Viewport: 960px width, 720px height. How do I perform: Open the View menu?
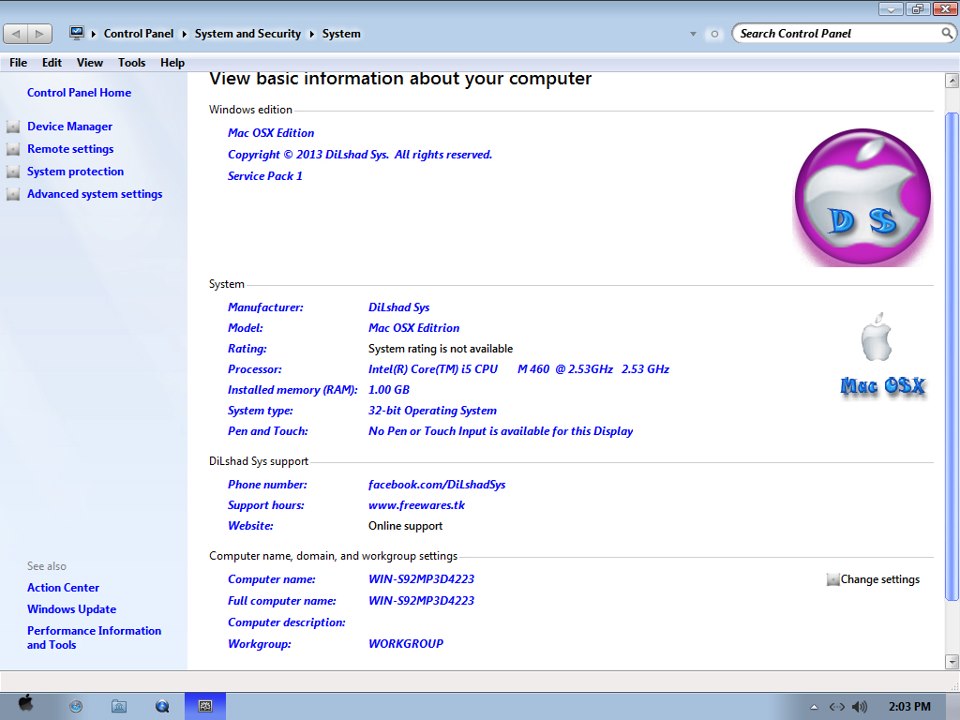[89, 62]
